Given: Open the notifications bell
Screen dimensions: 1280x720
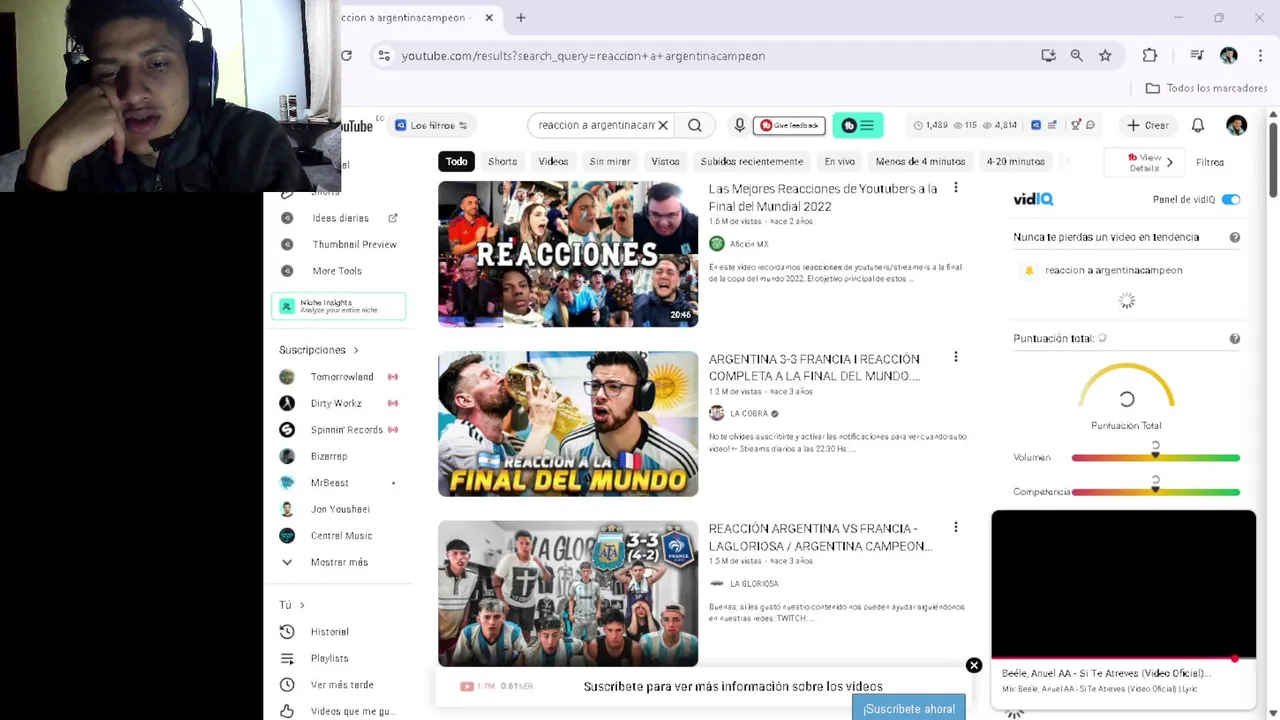Looking at the screenshot, I should 1198,125.
